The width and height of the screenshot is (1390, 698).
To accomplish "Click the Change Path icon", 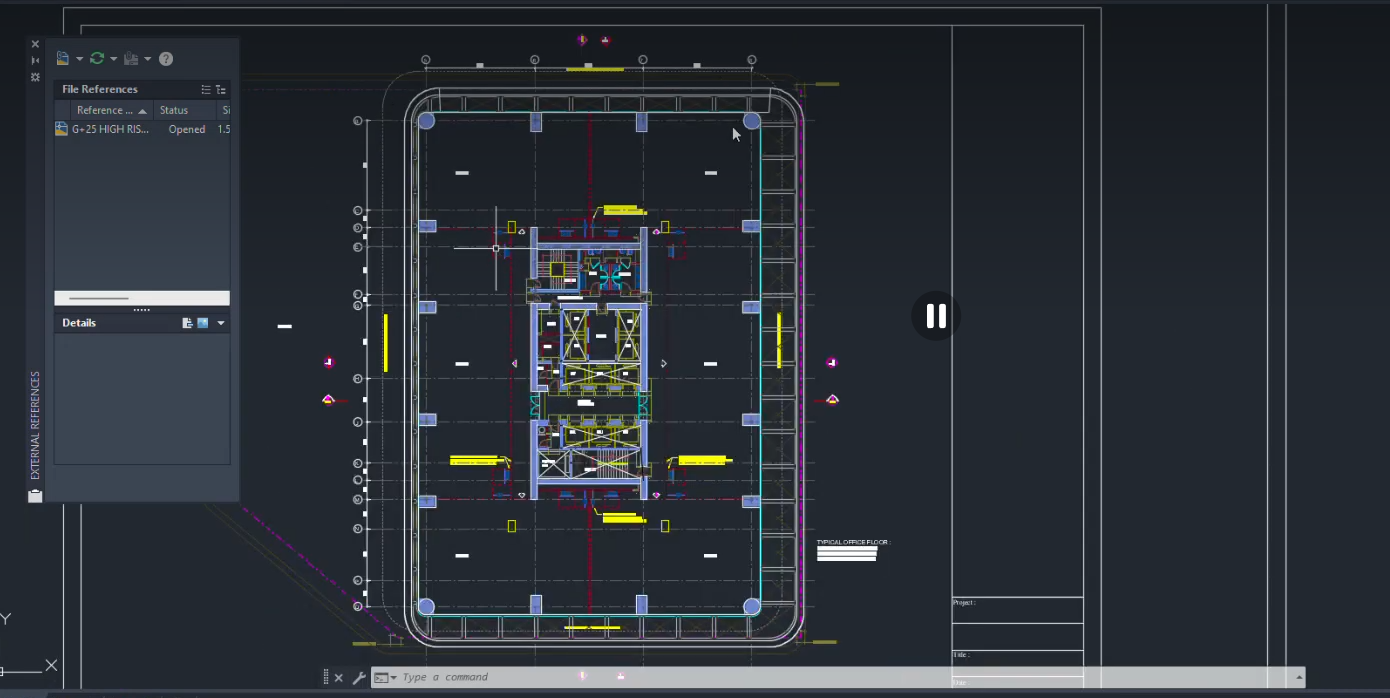I will click(x=131, y=59).
